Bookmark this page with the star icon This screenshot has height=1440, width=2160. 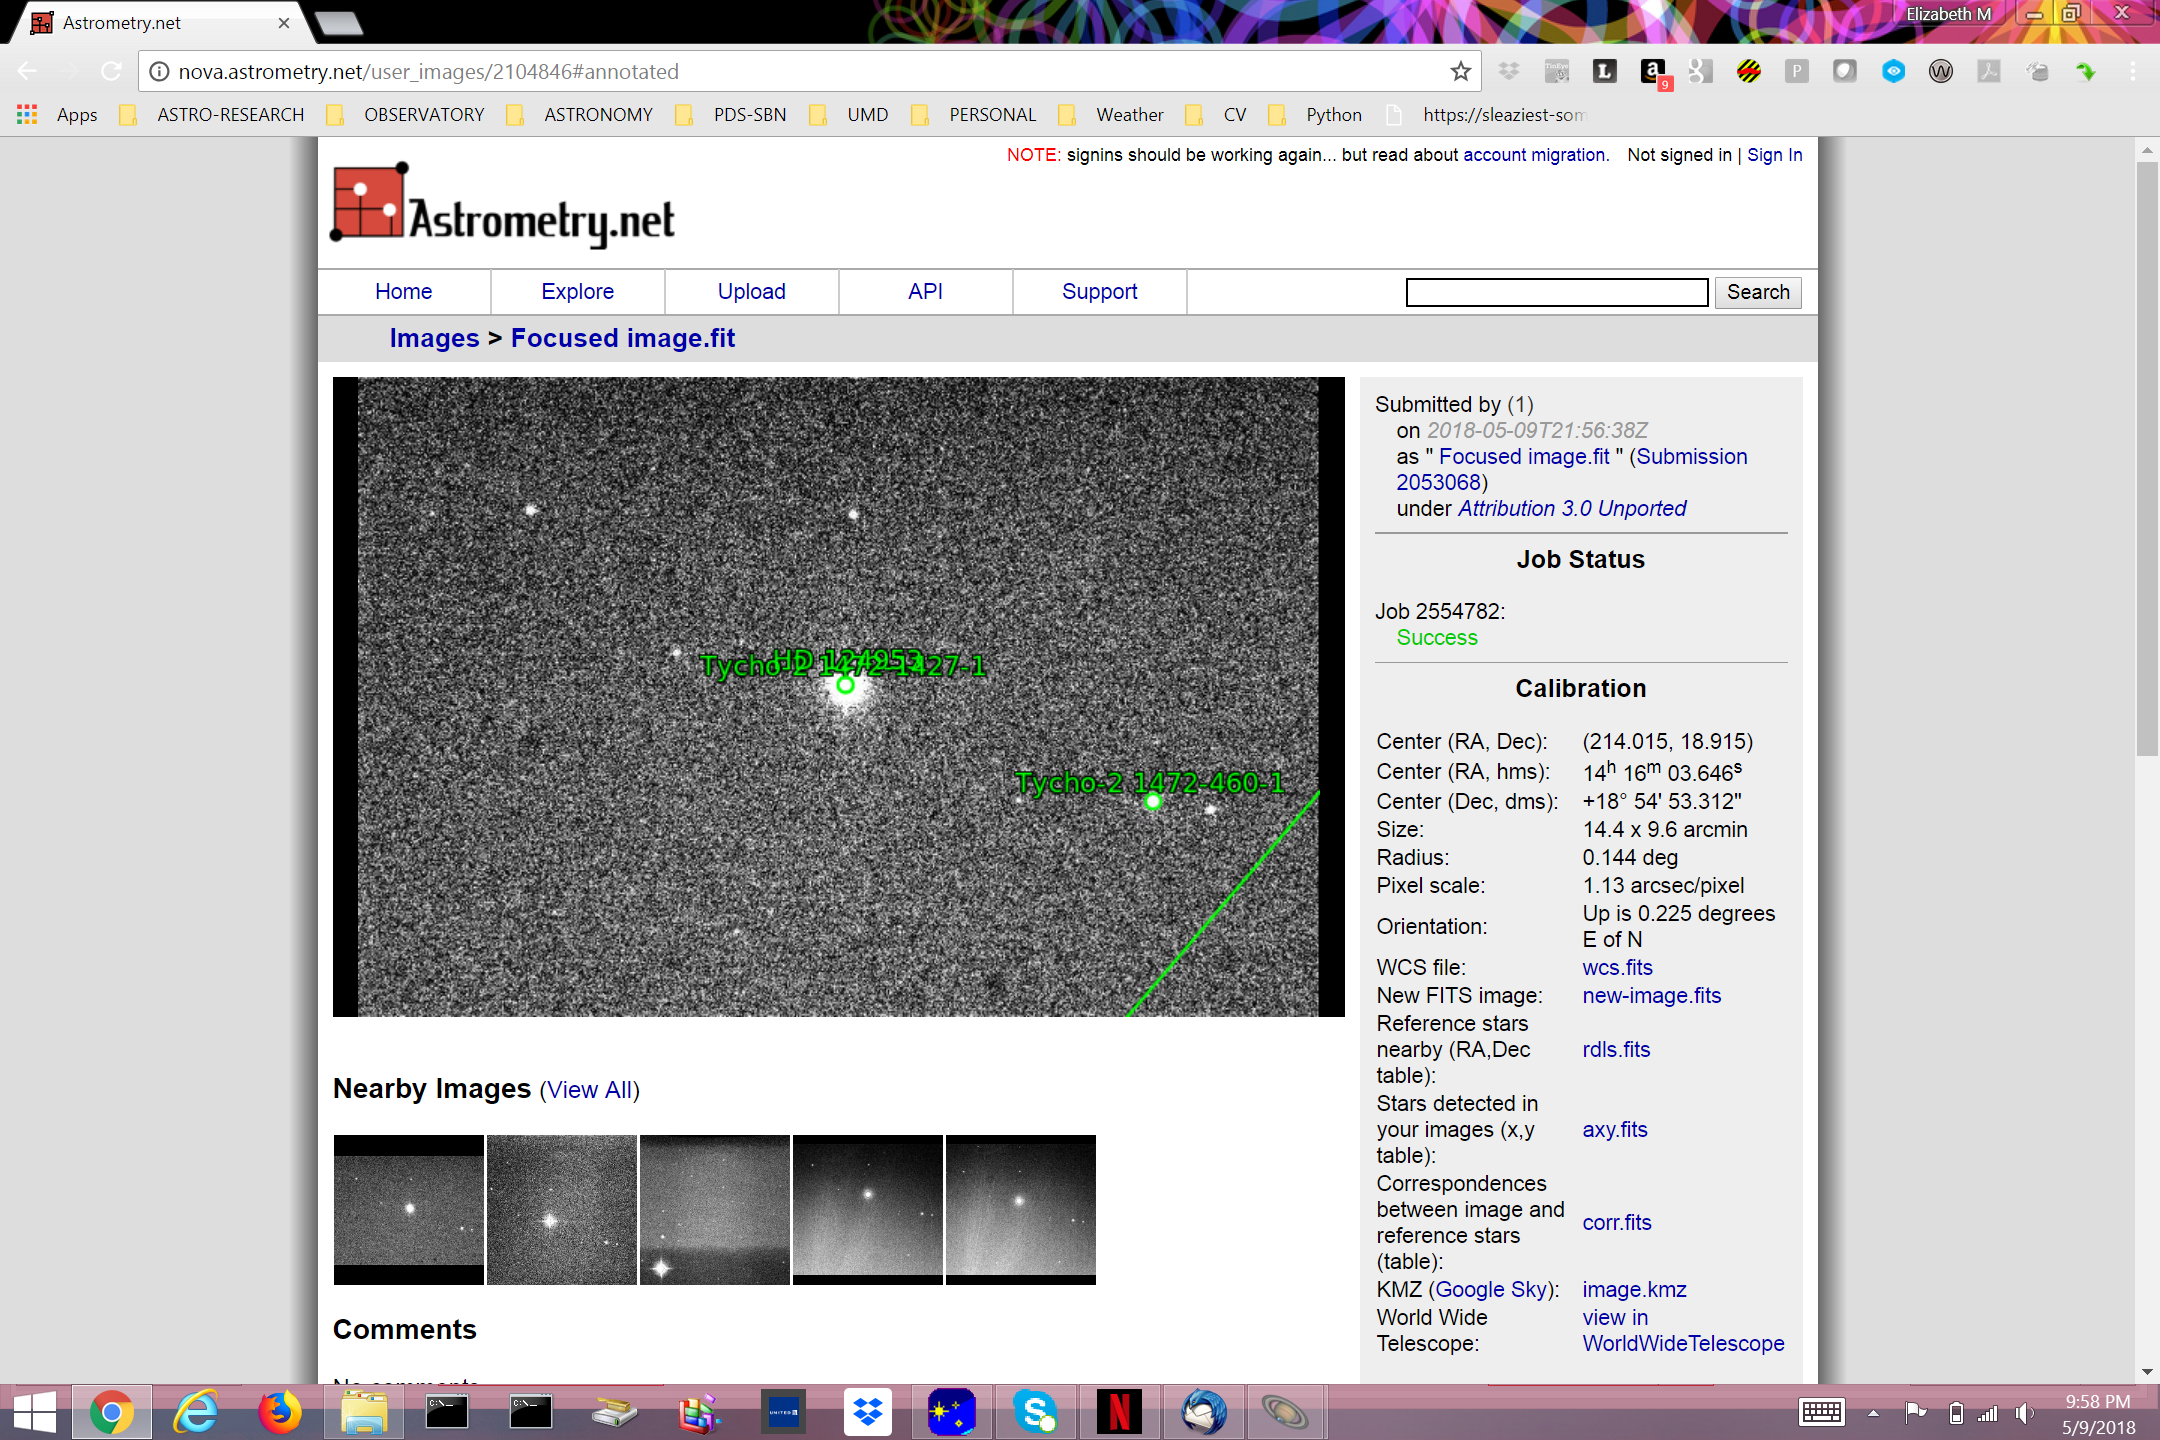click(1460, 72)
